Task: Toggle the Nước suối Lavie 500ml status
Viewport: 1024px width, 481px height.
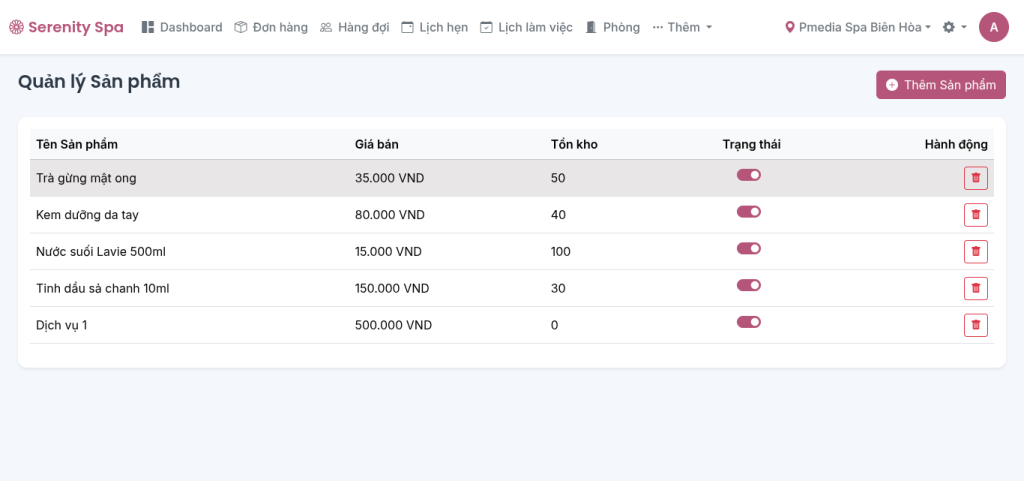Action: point(749,248)
